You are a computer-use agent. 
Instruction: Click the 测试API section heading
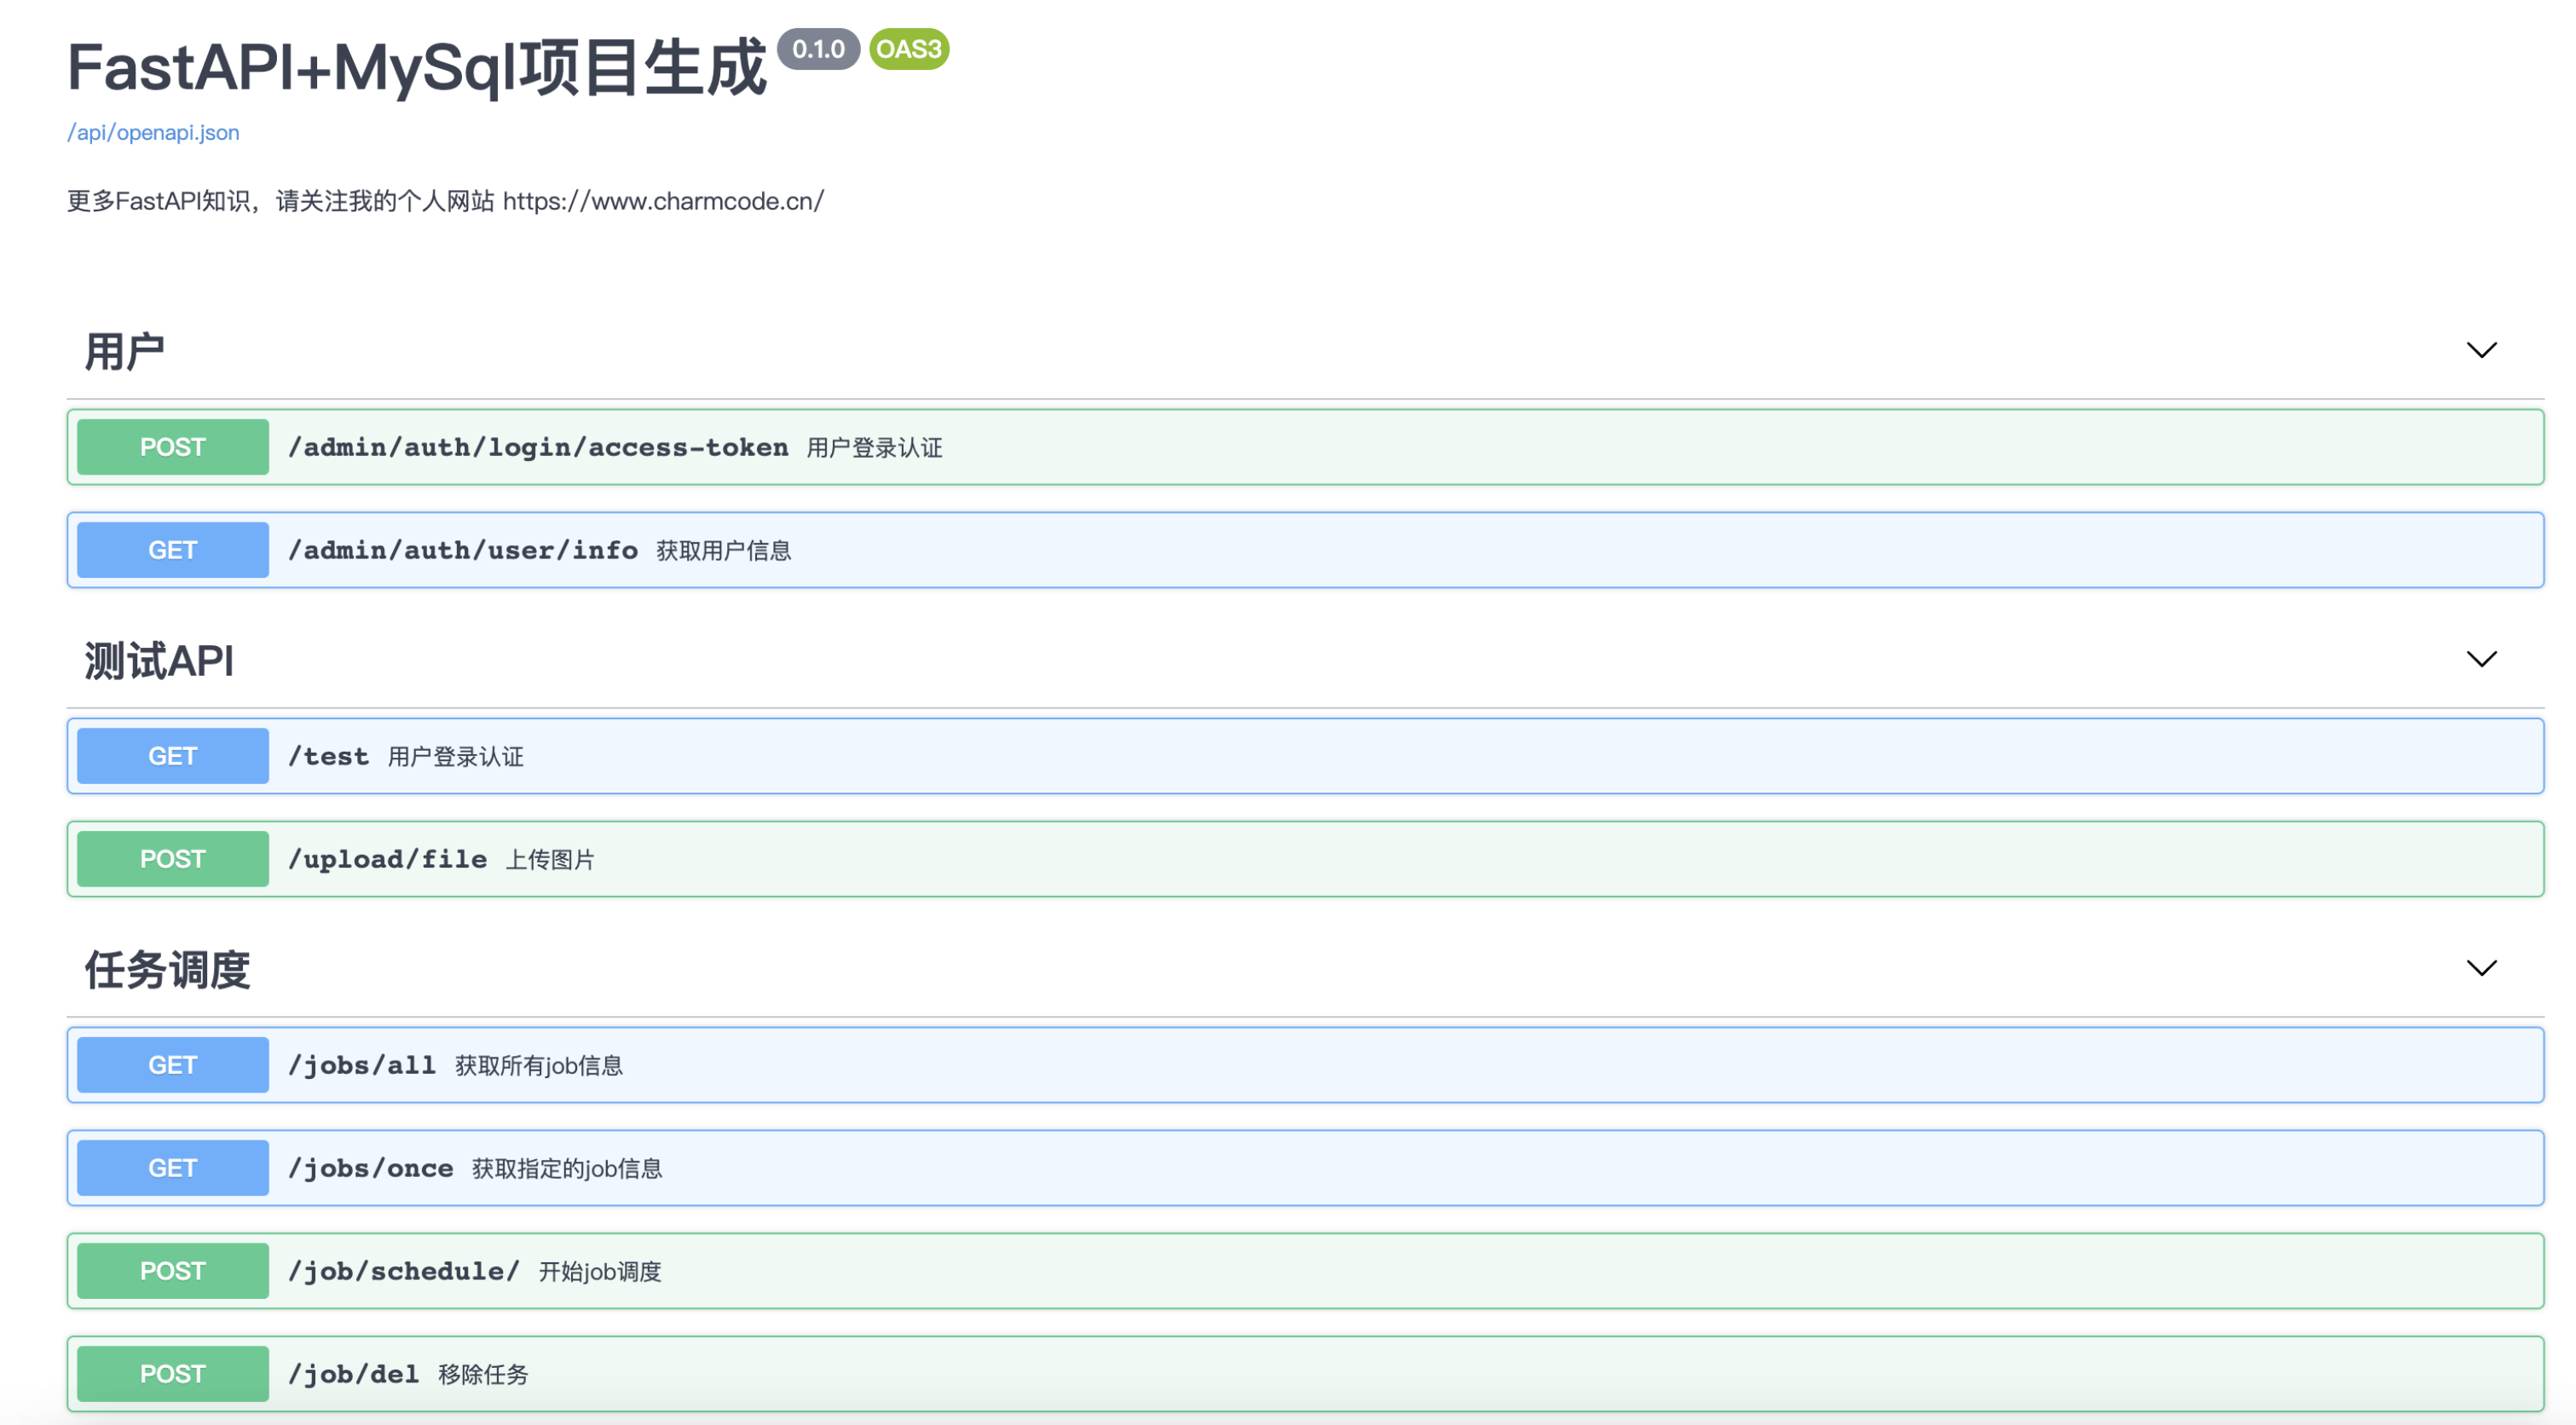159,660
